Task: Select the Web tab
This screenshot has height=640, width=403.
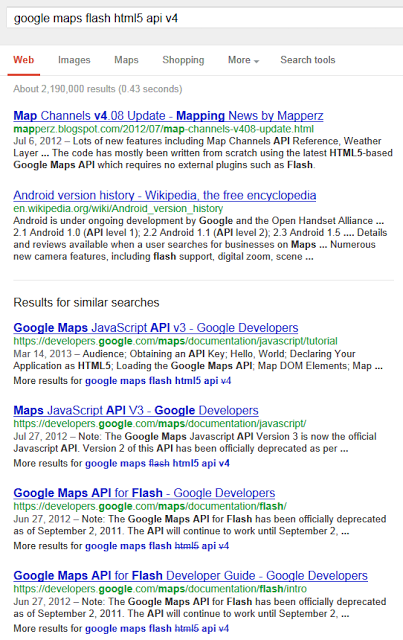Action: (x=24, y=60)
